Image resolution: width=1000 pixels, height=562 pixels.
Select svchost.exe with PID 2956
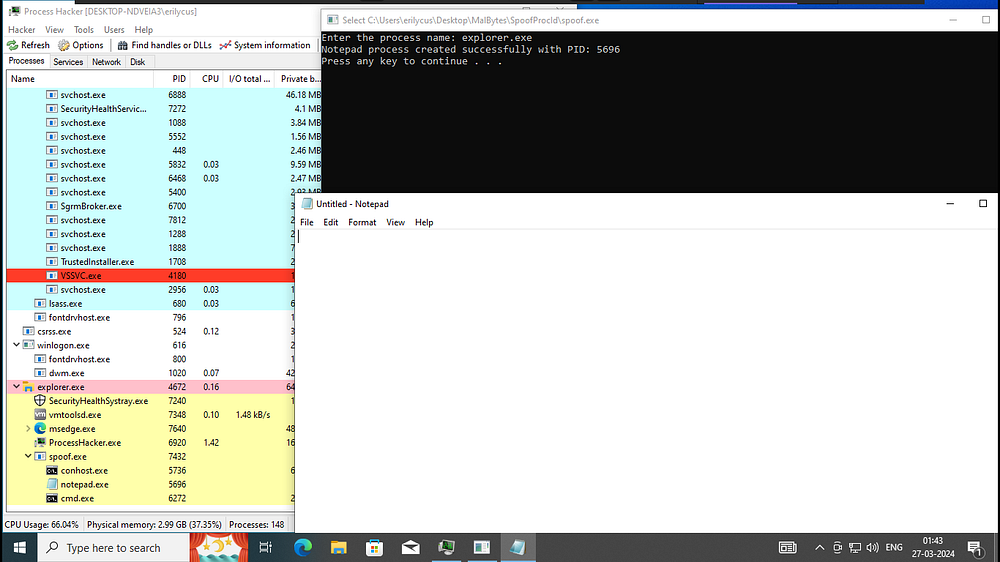click(151, 290)
